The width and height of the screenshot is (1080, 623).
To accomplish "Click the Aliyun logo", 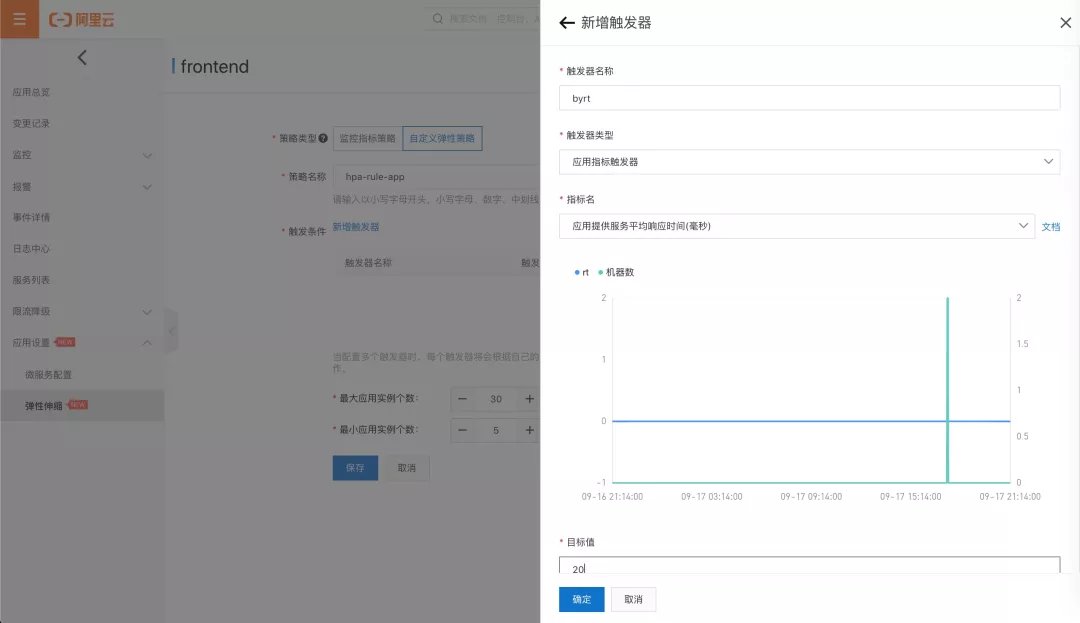I will point(81,20).
